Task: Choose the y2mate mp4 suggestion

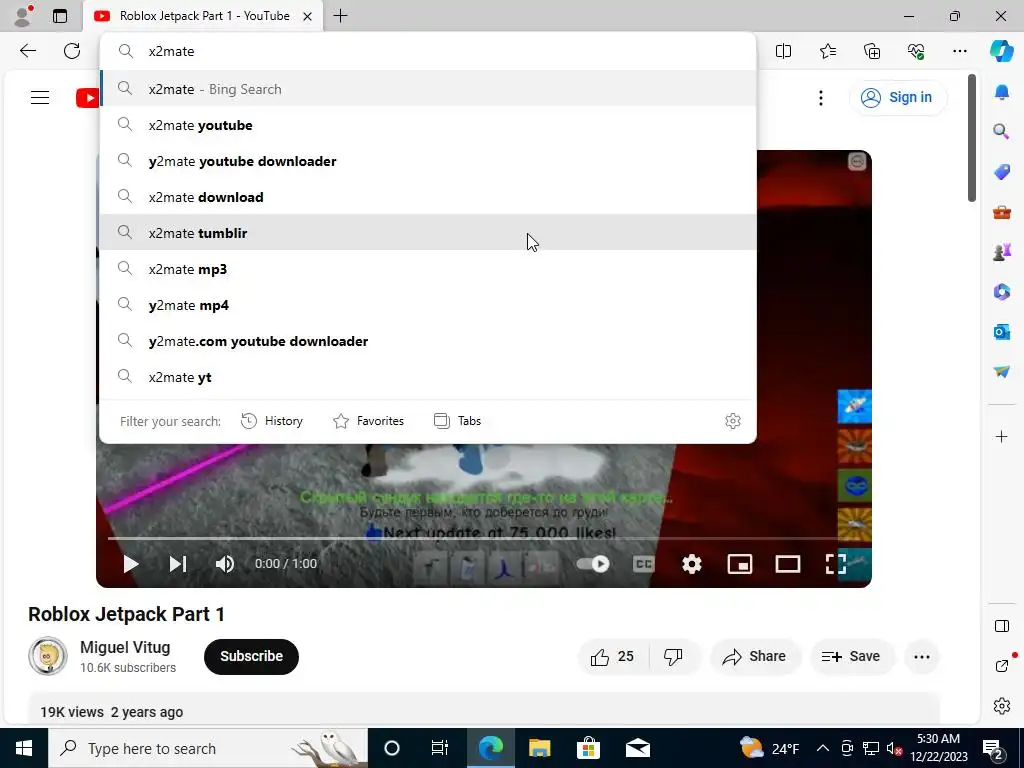Action: click(428, 305)
